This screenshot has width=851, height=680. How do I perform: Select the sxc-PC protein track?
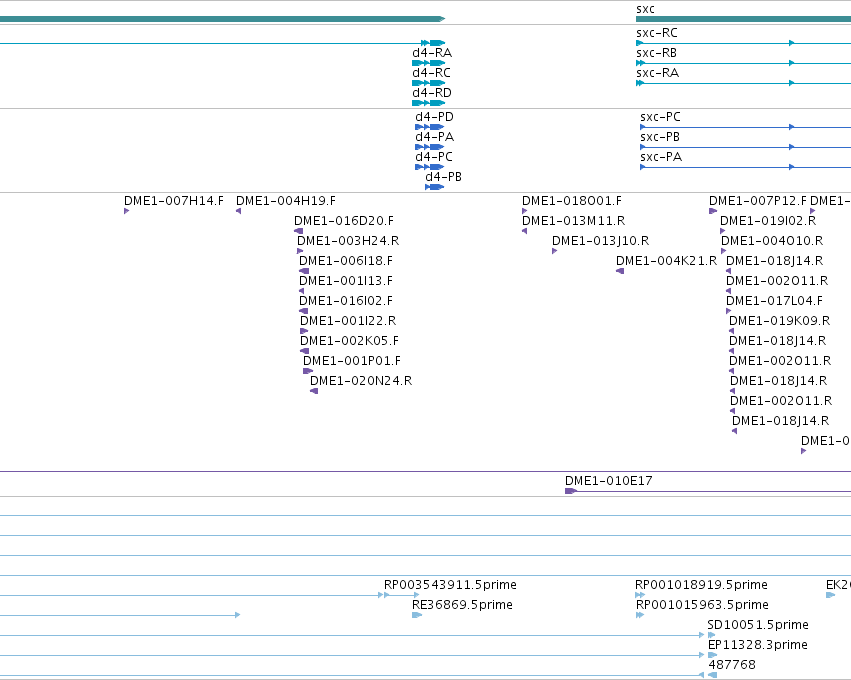[746, 127]
